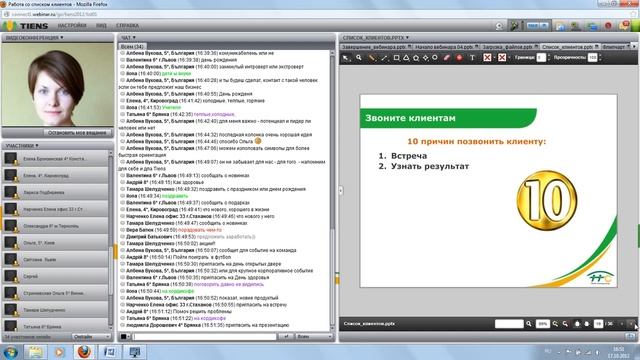640x360 pixels.
Task: Click the participants list scrollbar
Action: click(111, 240)
